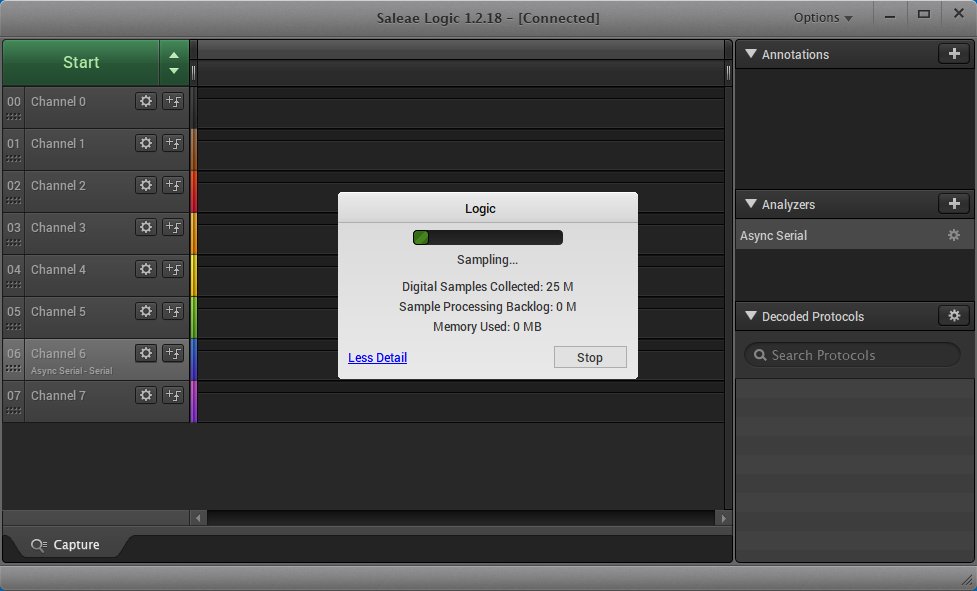Image resolution: width=977 pixels, height=591 pixels.
Task: Click the horizontal timeline scrollbar track
Action: [460, 518]
